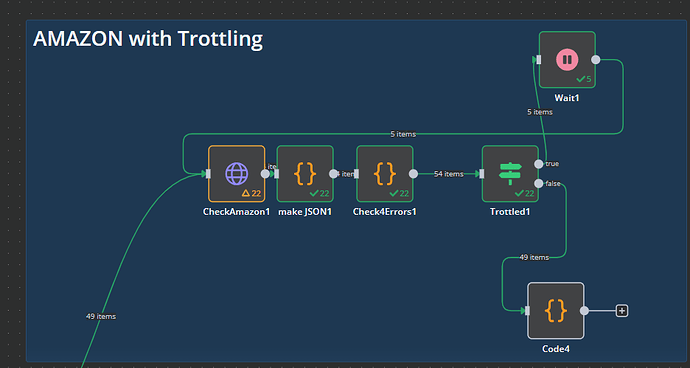Select the Wait1 pause node

click(567, 60)
